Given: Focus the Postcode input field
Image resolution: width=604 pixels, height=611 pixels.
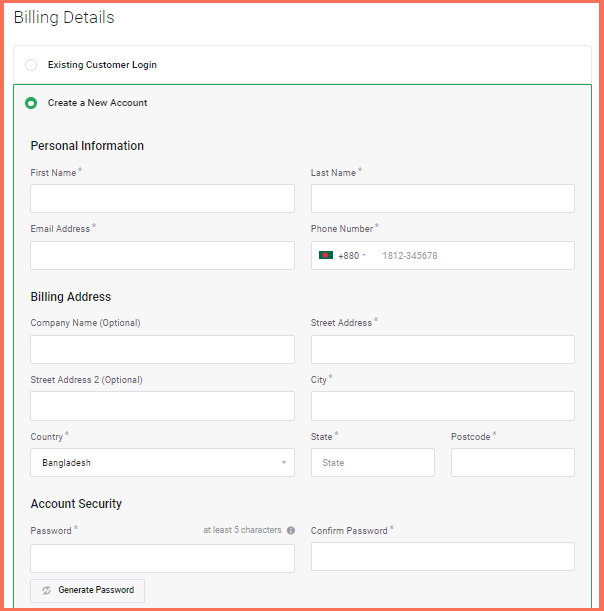Looking at the screenshot, I should pos(513,463).
